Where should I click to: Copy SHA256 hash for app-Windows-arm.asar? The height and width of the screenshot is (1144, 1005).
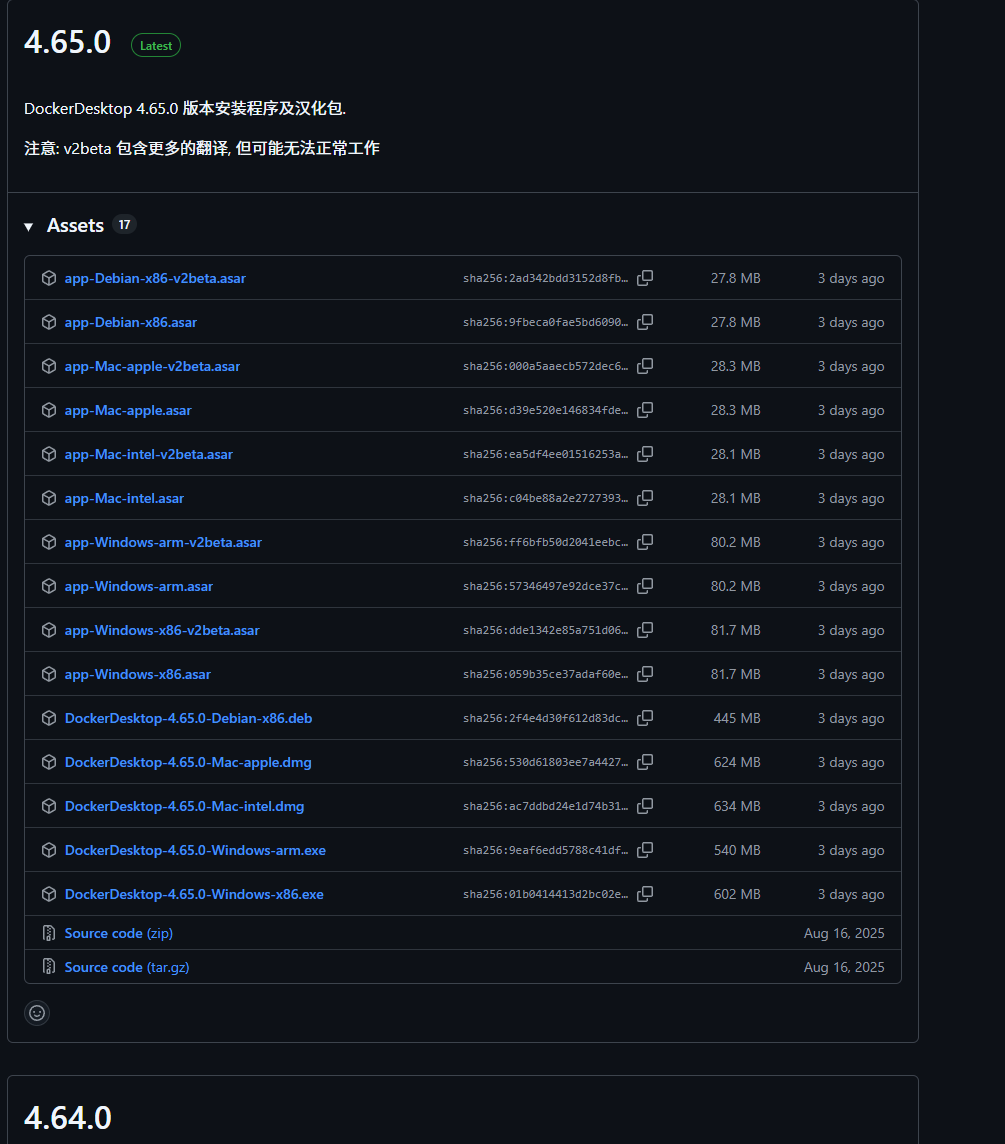point(645,586)
